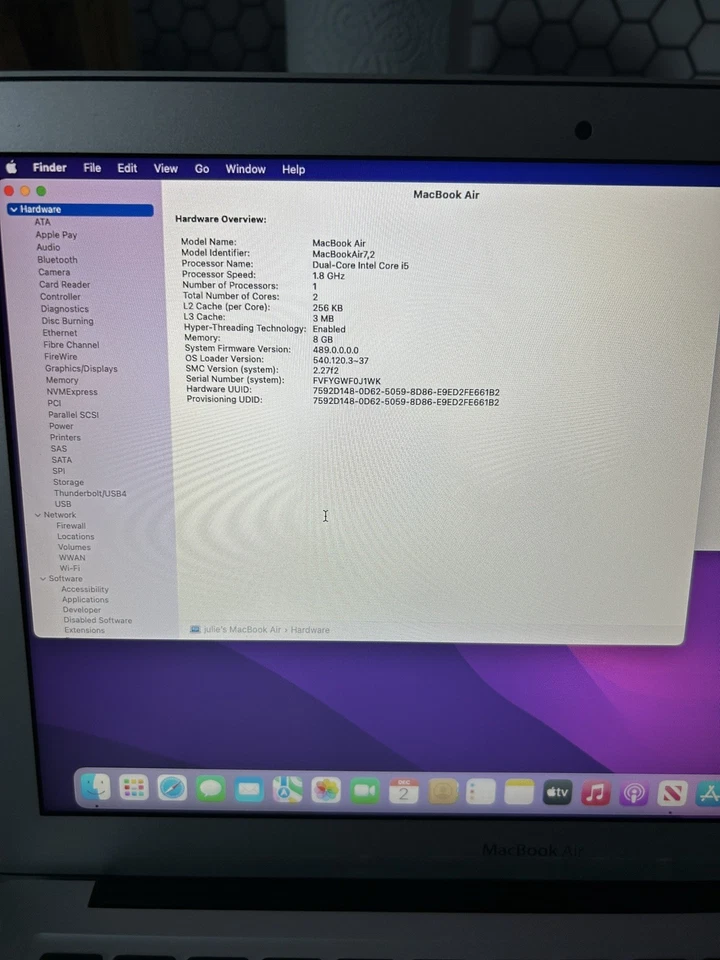The height and width of the screenshot is (960, 720).
Task: Select Fibre Channel in the sidebar
Action: pyautogui.click(x=71, y=345)
